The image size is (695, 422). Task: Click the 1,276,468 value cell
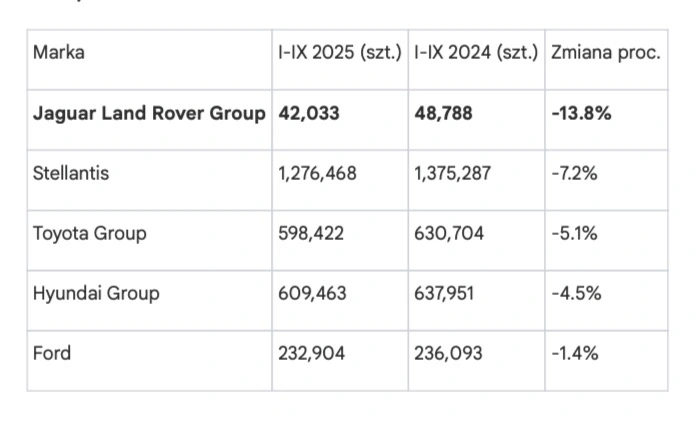pyautogui.click(x=317, y=173)
